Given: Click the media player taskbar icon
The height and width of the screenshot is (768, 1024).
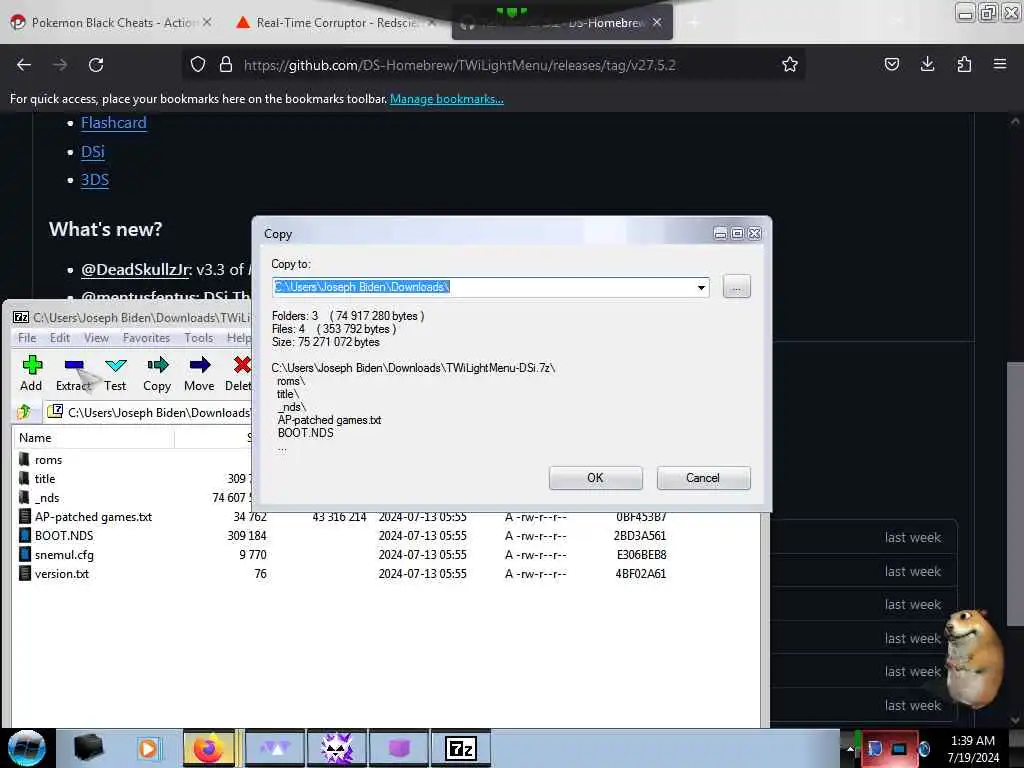Looking at the screenshot, I should click(148, 748).
